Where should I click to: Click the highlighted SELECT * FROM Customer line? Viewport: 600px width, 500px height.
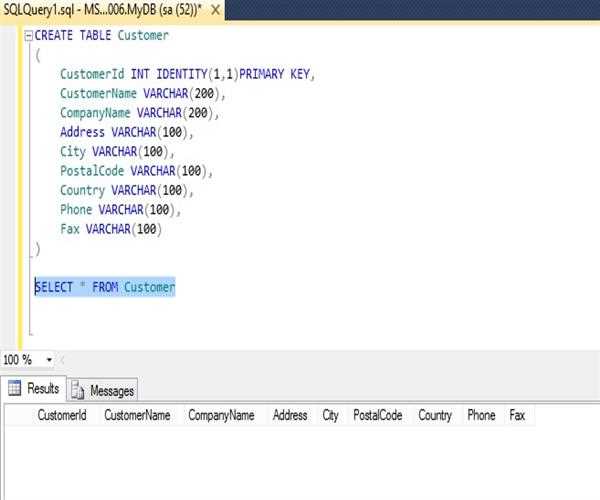point(105,288)
